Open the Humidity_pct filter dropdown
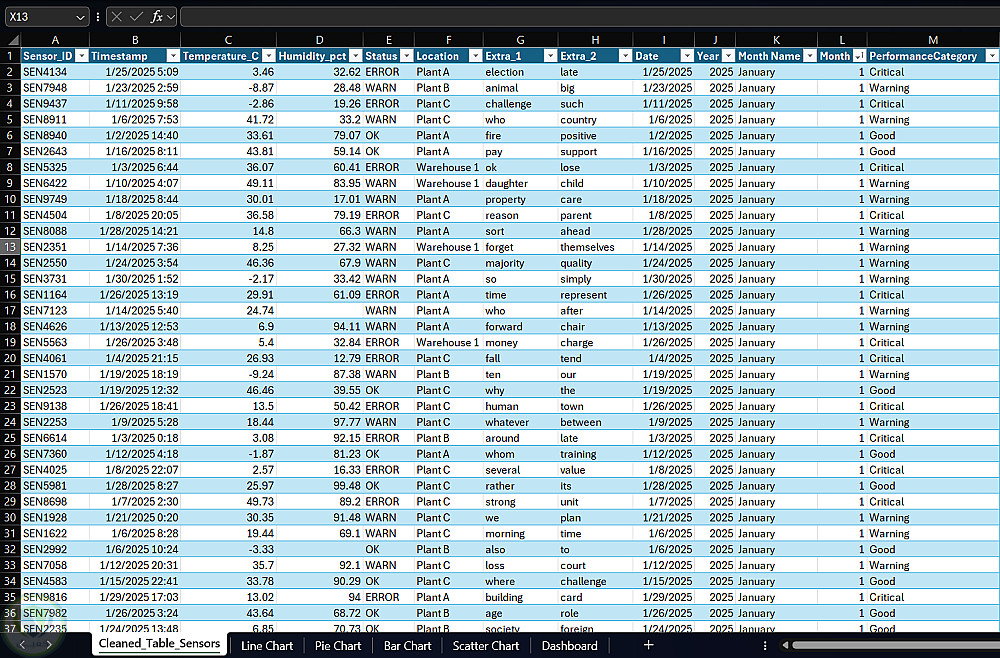The height and width of the screenshot is (658, 1000). tap(356, 56)
